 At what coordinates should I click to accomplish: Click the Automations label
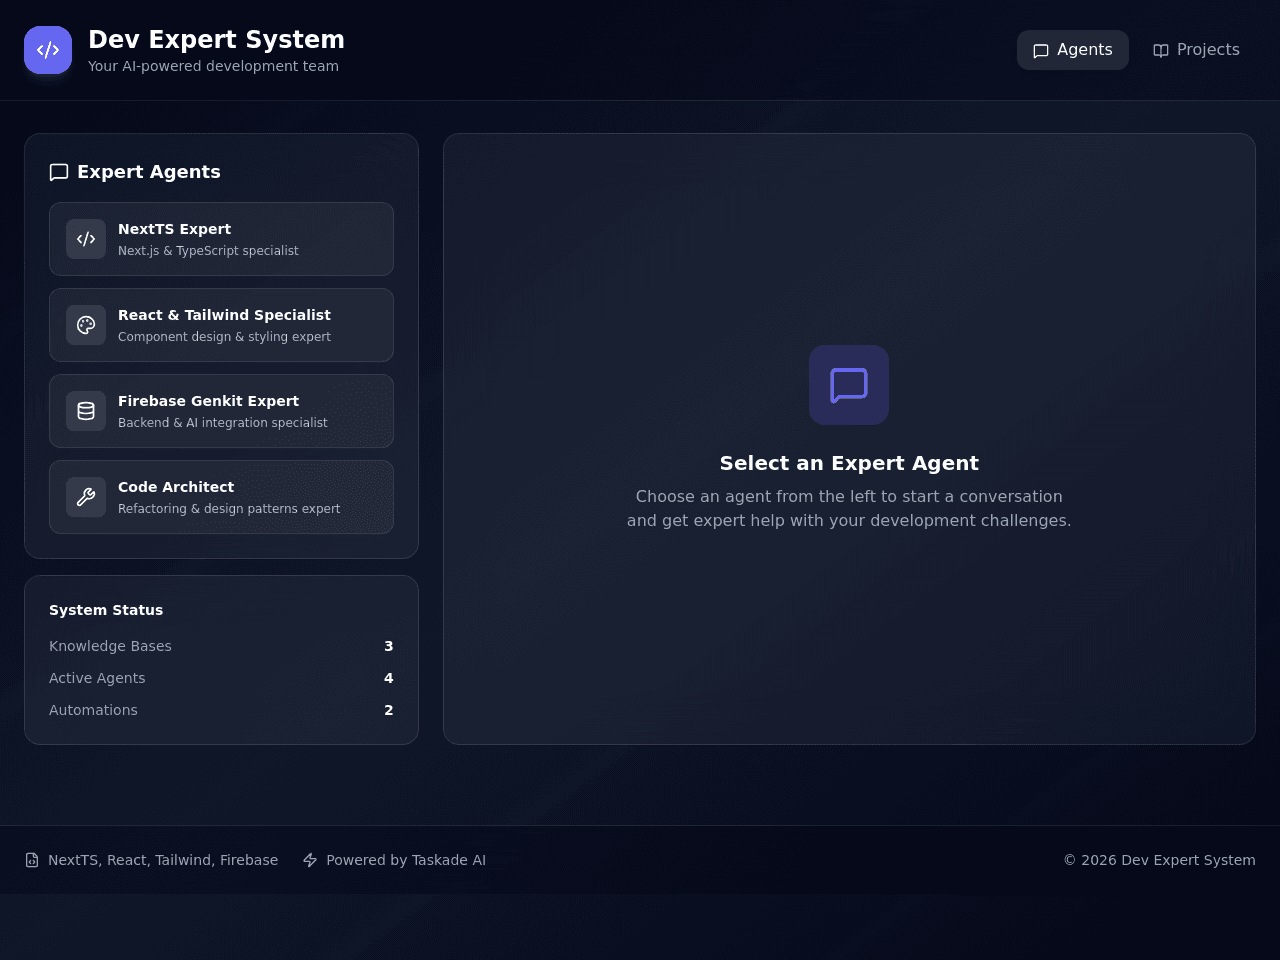coord(93,710)
